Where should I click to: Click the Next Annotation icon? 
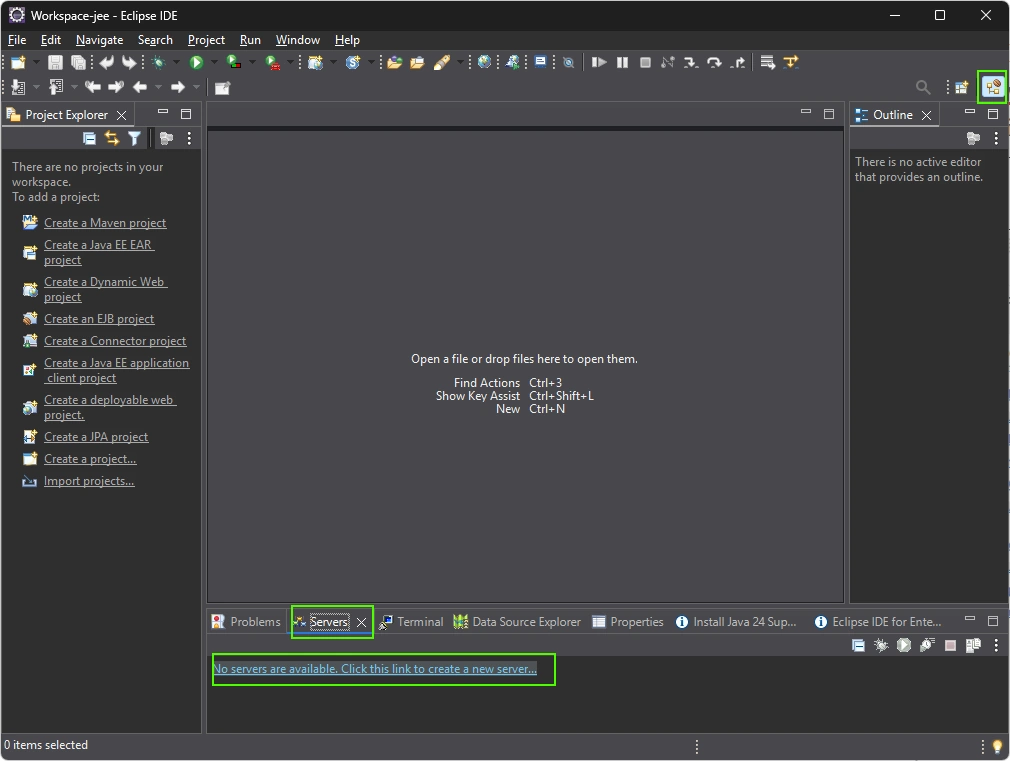18,88
